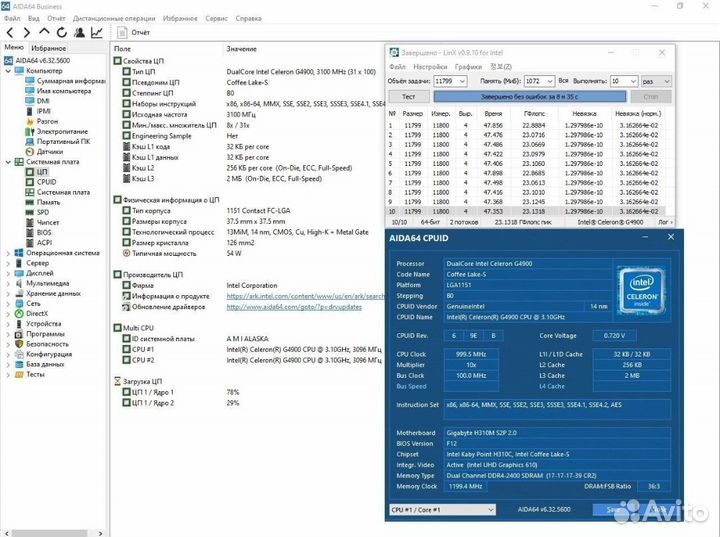Select the DirectX tree item
Viewport: 720px width, 537px height.
tap(37, 313)
